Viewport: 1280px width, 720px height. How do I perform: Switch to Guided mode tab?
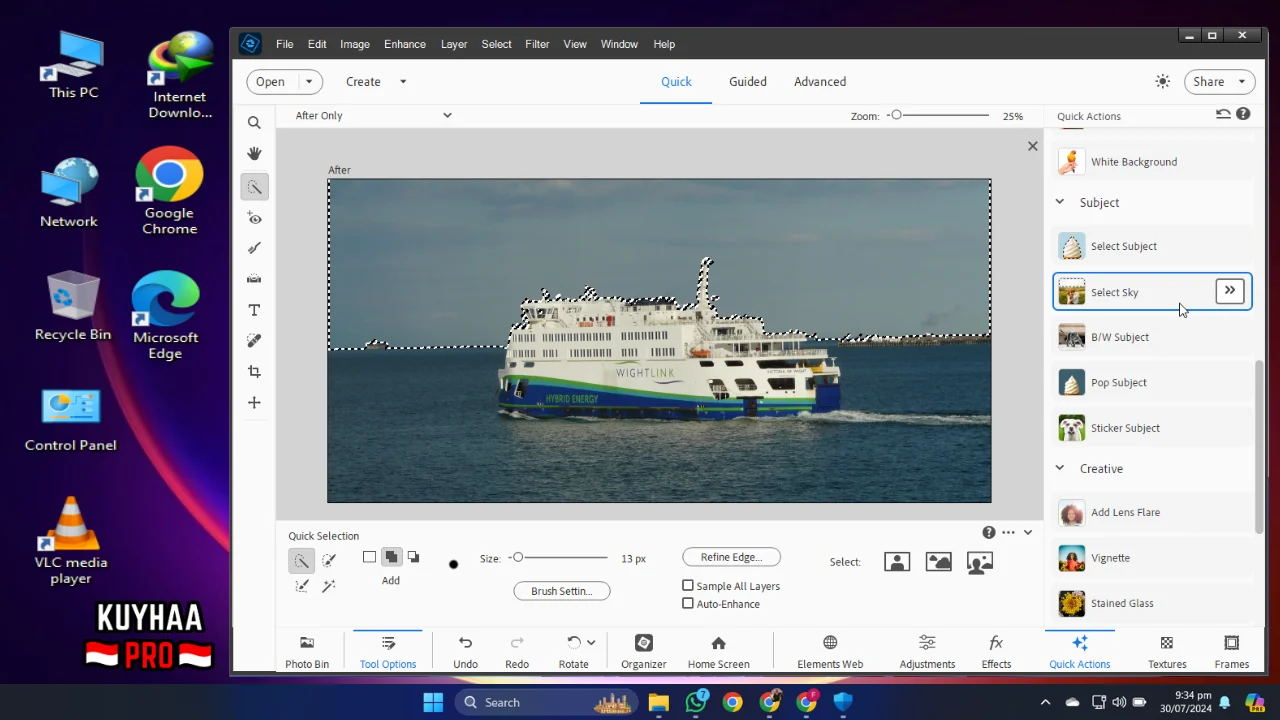pos(748,82)
